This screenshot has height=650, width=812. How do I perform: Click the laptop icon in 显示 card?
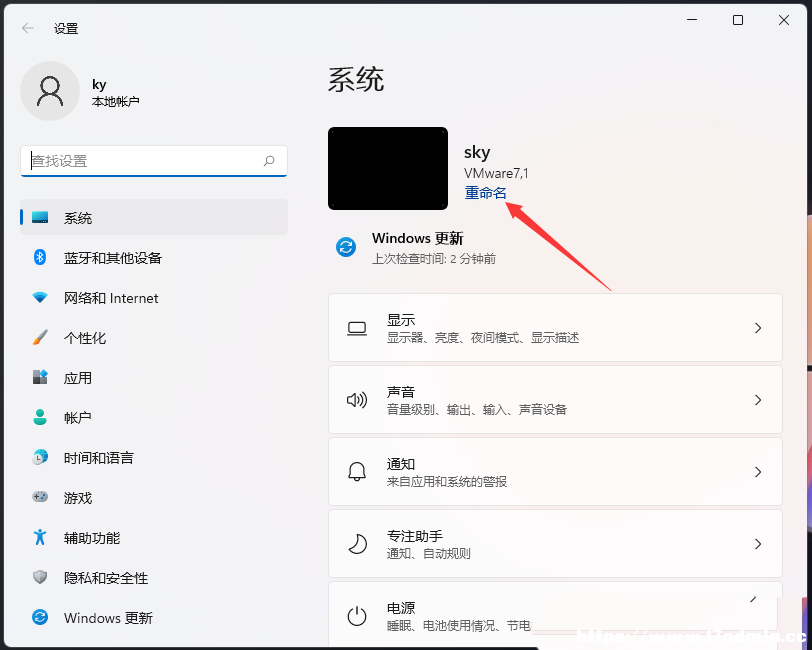click(x=357, y=328)
